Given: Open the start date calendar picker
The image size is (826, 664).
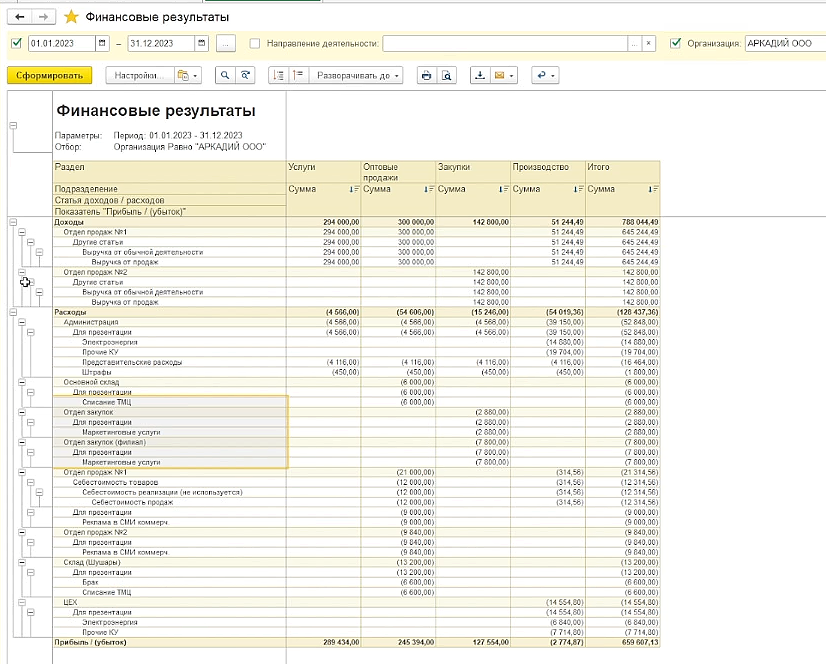Looking at the screenshot, I should click(x=102, y=43).
